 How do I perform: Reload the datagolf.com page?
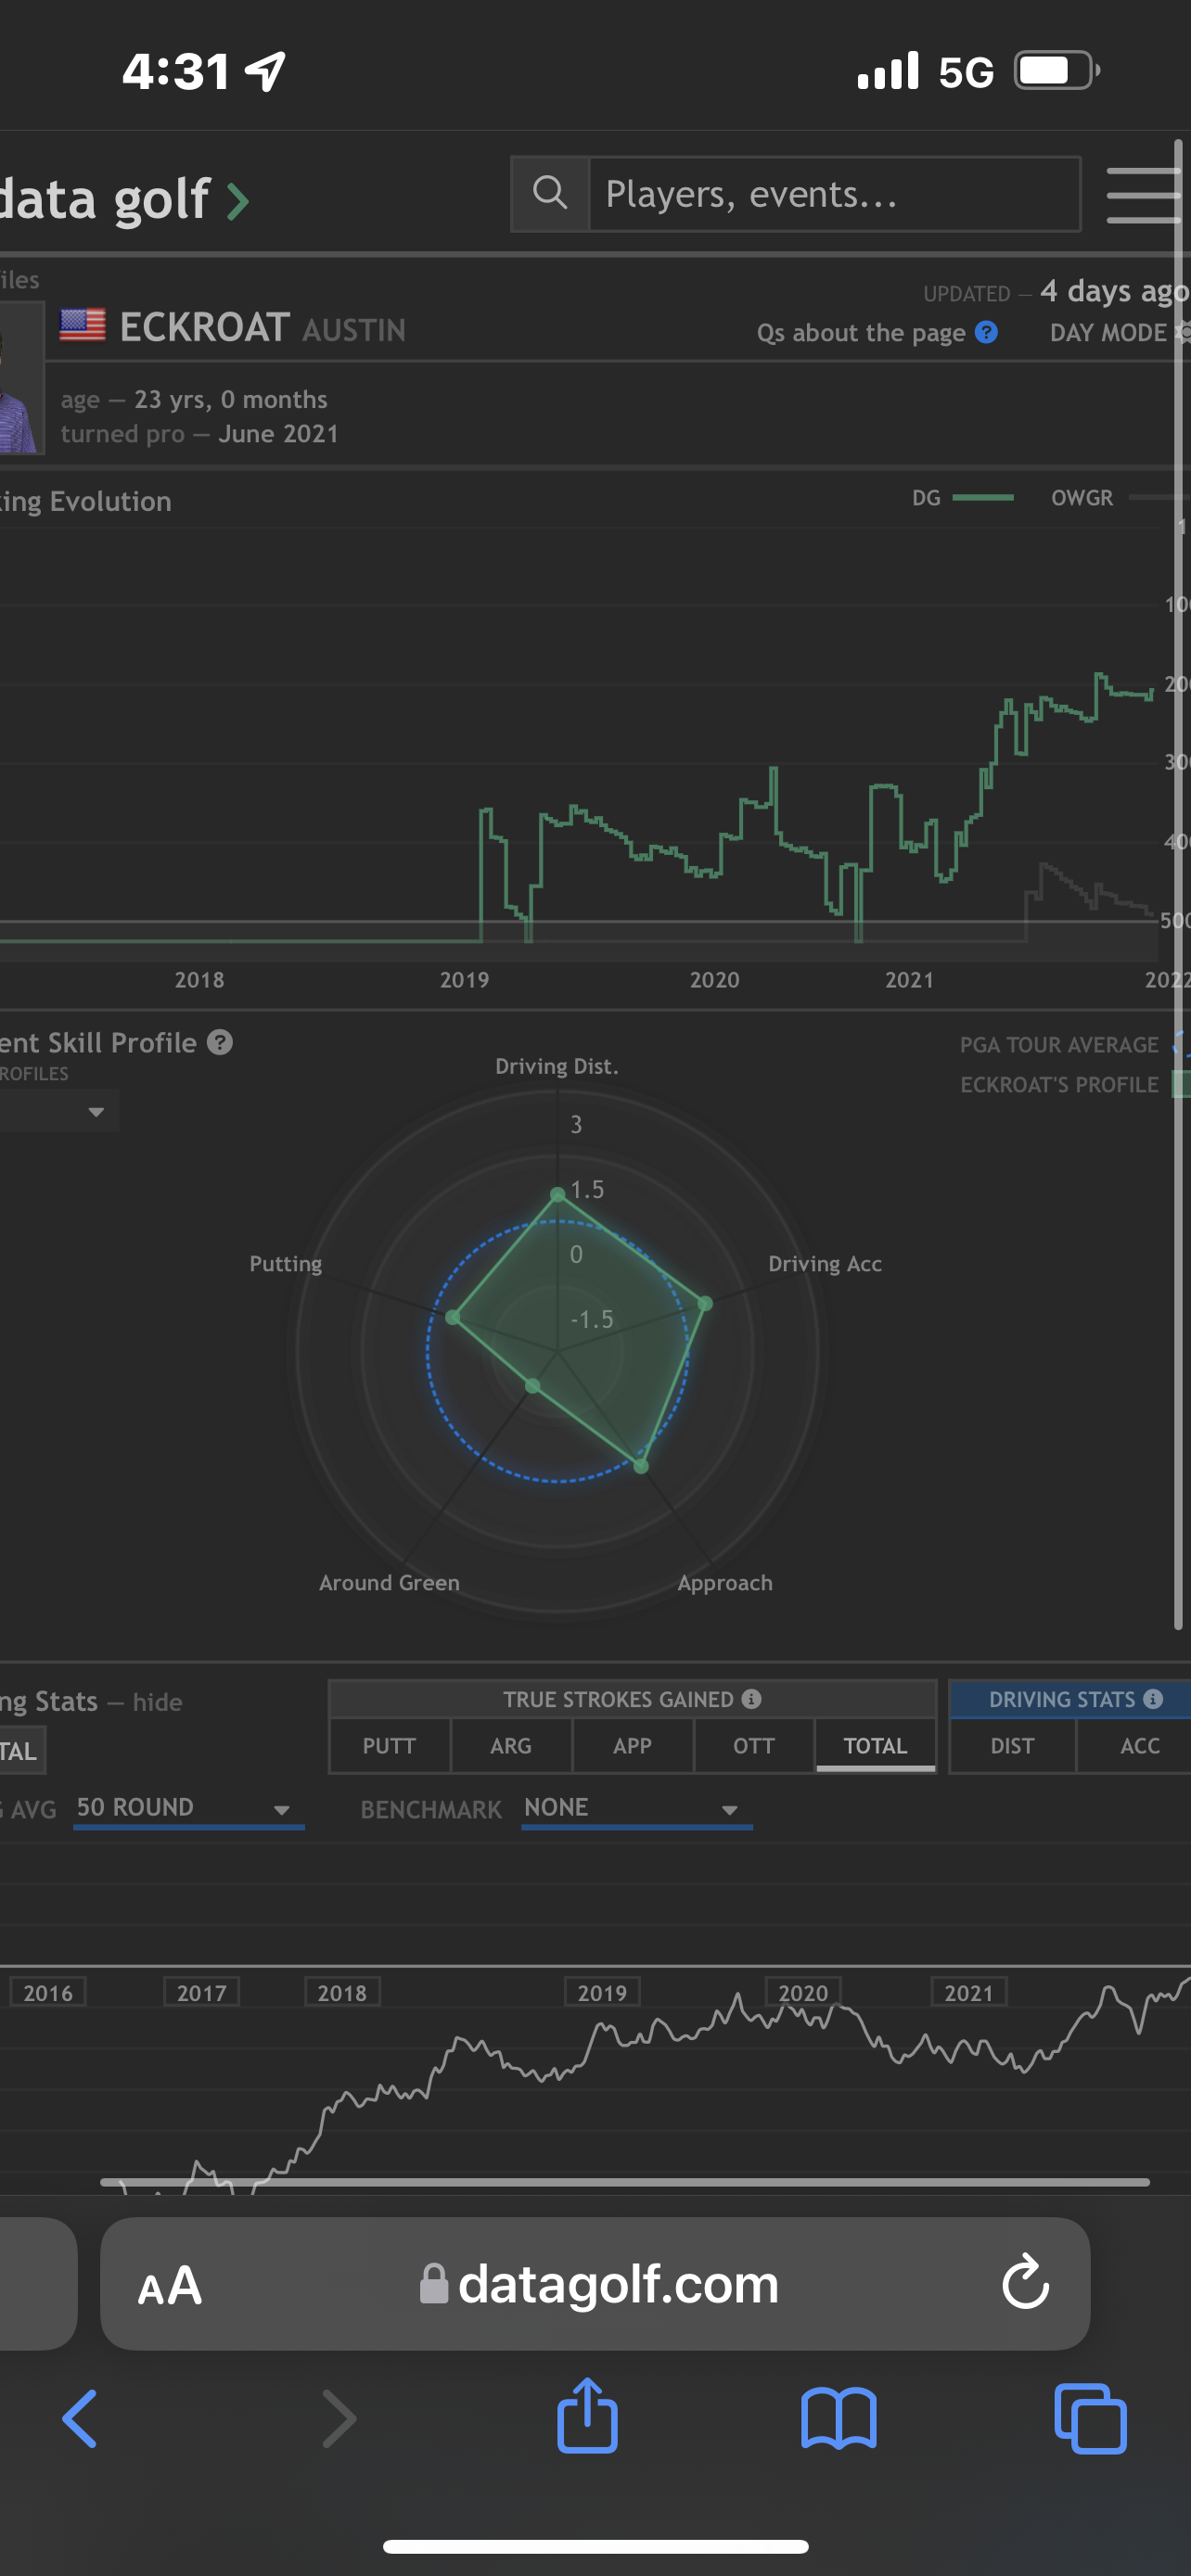click(1025, 2283)
